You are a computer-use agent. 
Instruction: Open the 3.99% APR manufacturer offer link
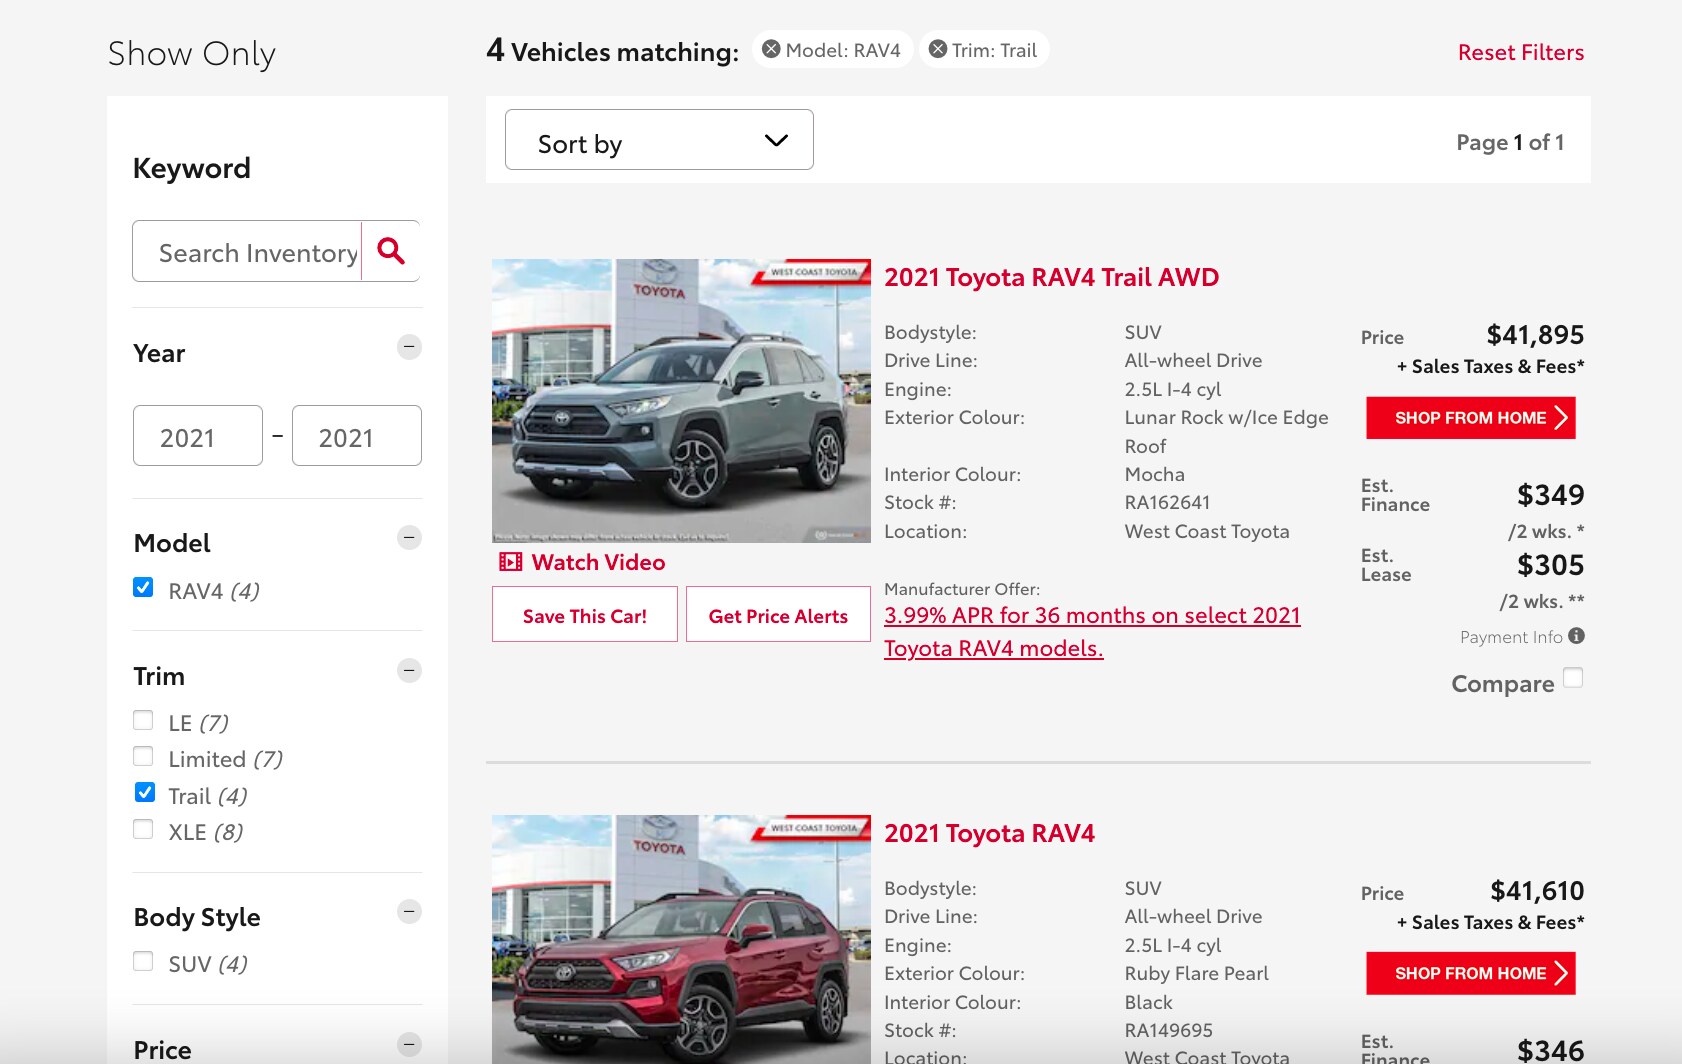coord(1092,631)
